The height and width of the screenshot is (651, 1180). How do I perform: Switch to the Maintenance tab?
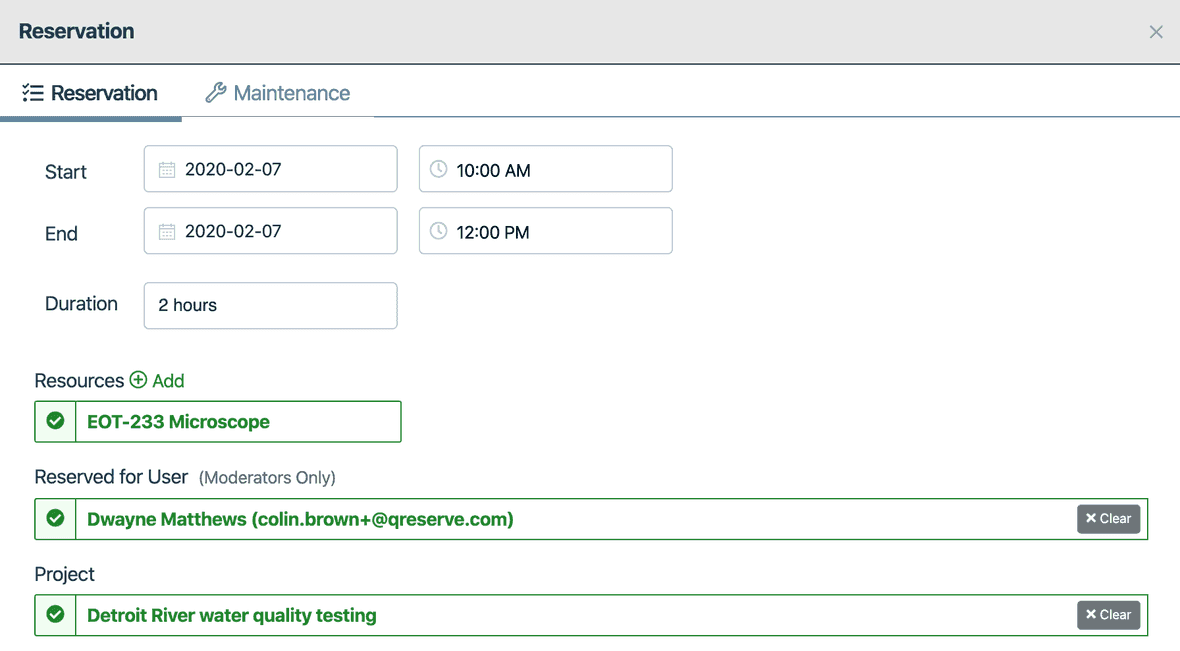[278, 92]
